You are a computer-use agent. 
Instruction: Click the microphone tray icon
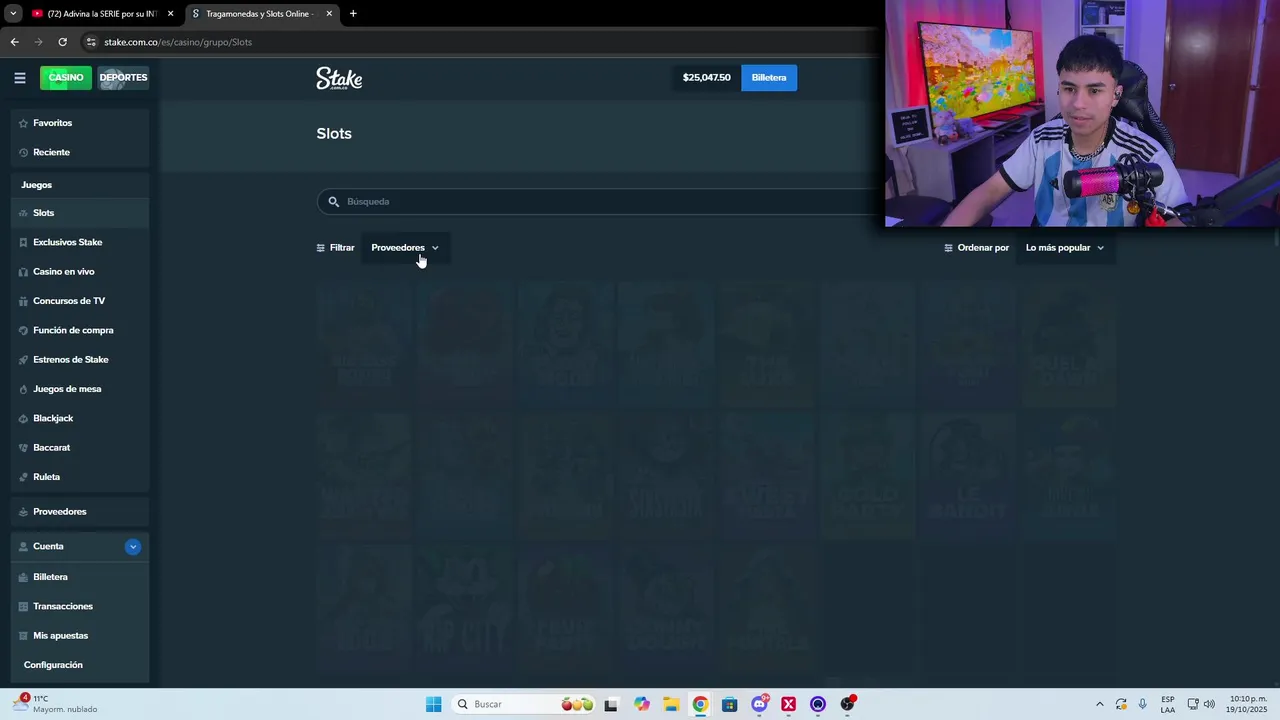(x=1143, y=704)
